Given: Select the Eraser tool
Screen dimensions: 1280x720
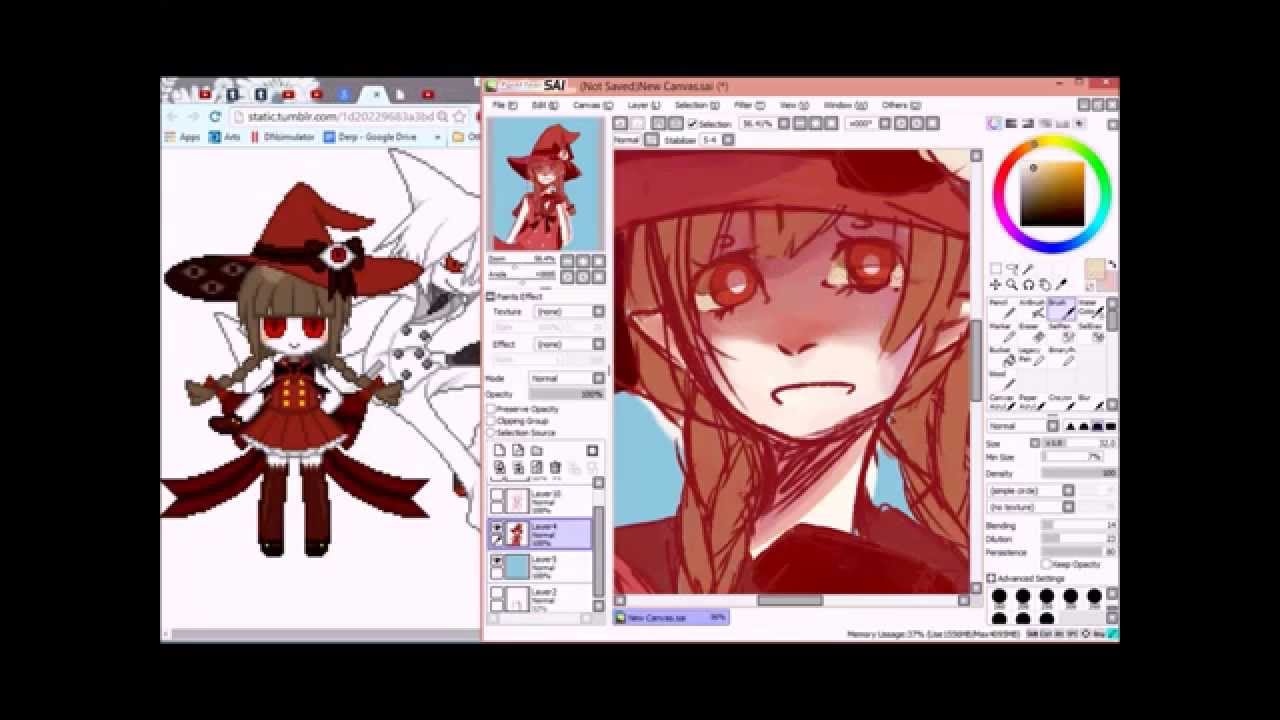Looking at the screenshot, I should coord(1032,332).
